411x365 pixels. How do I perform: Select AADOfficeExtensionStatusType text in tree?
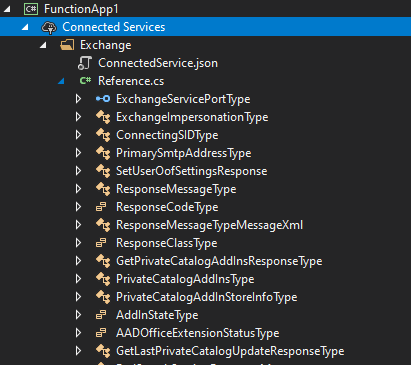(x=198, y=333)
